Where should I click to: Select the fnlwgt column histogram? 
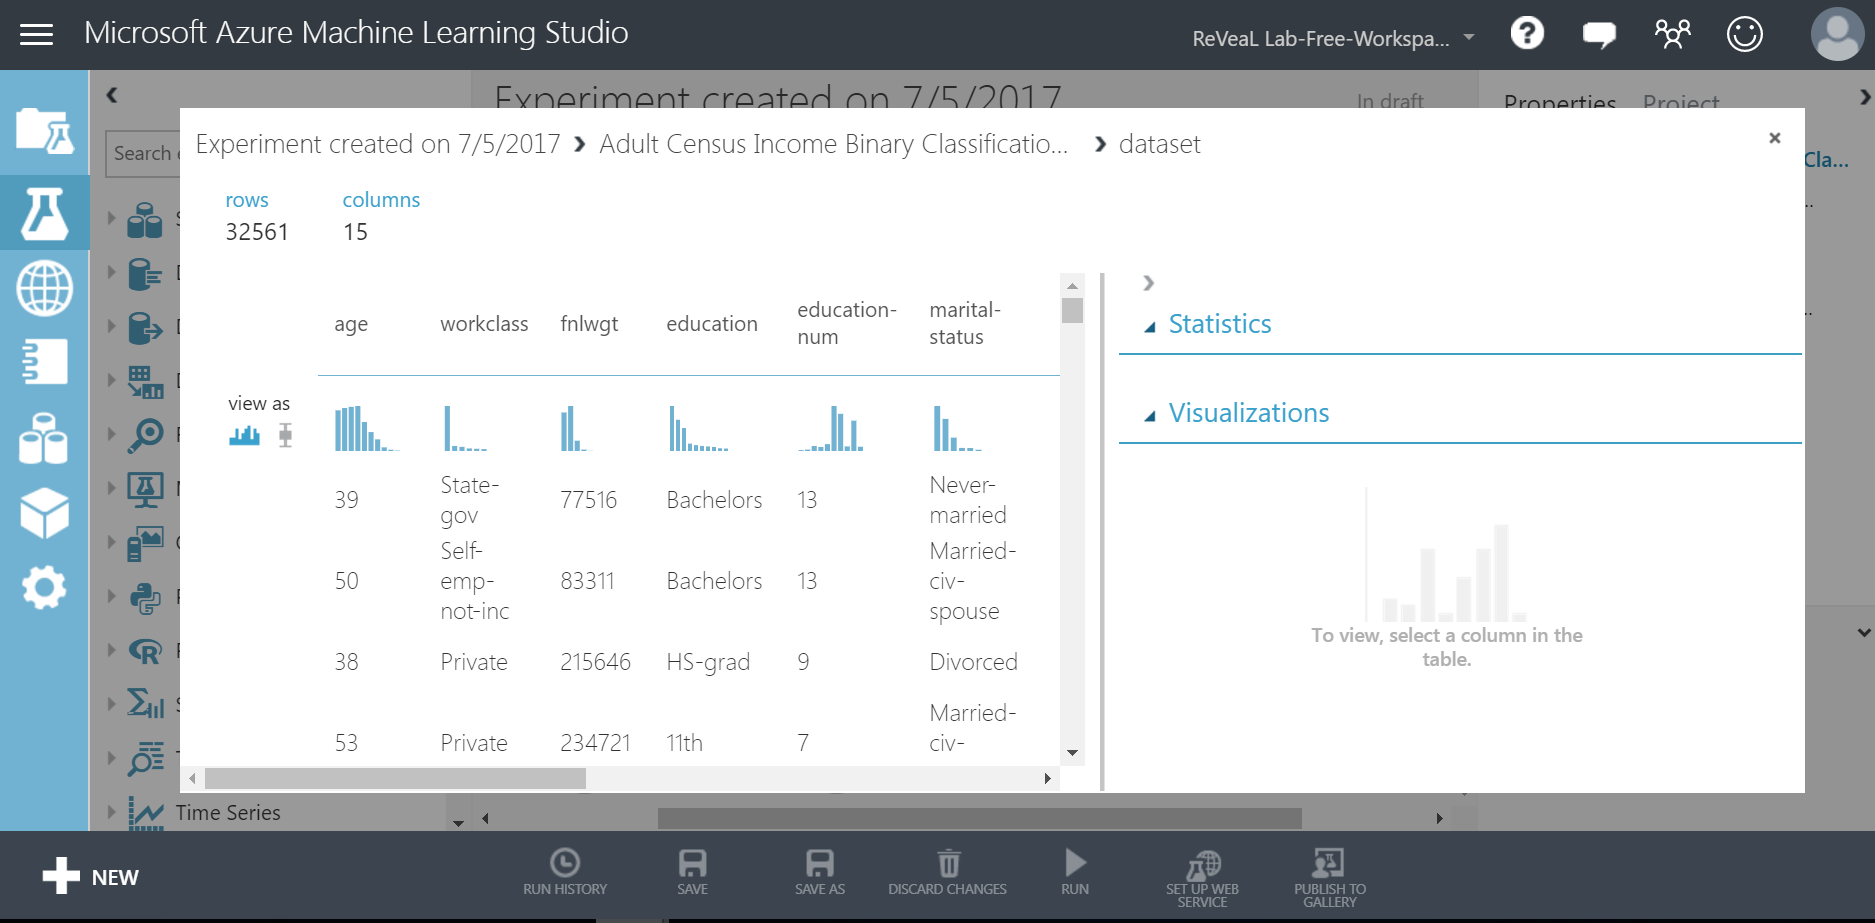[574, 428]
